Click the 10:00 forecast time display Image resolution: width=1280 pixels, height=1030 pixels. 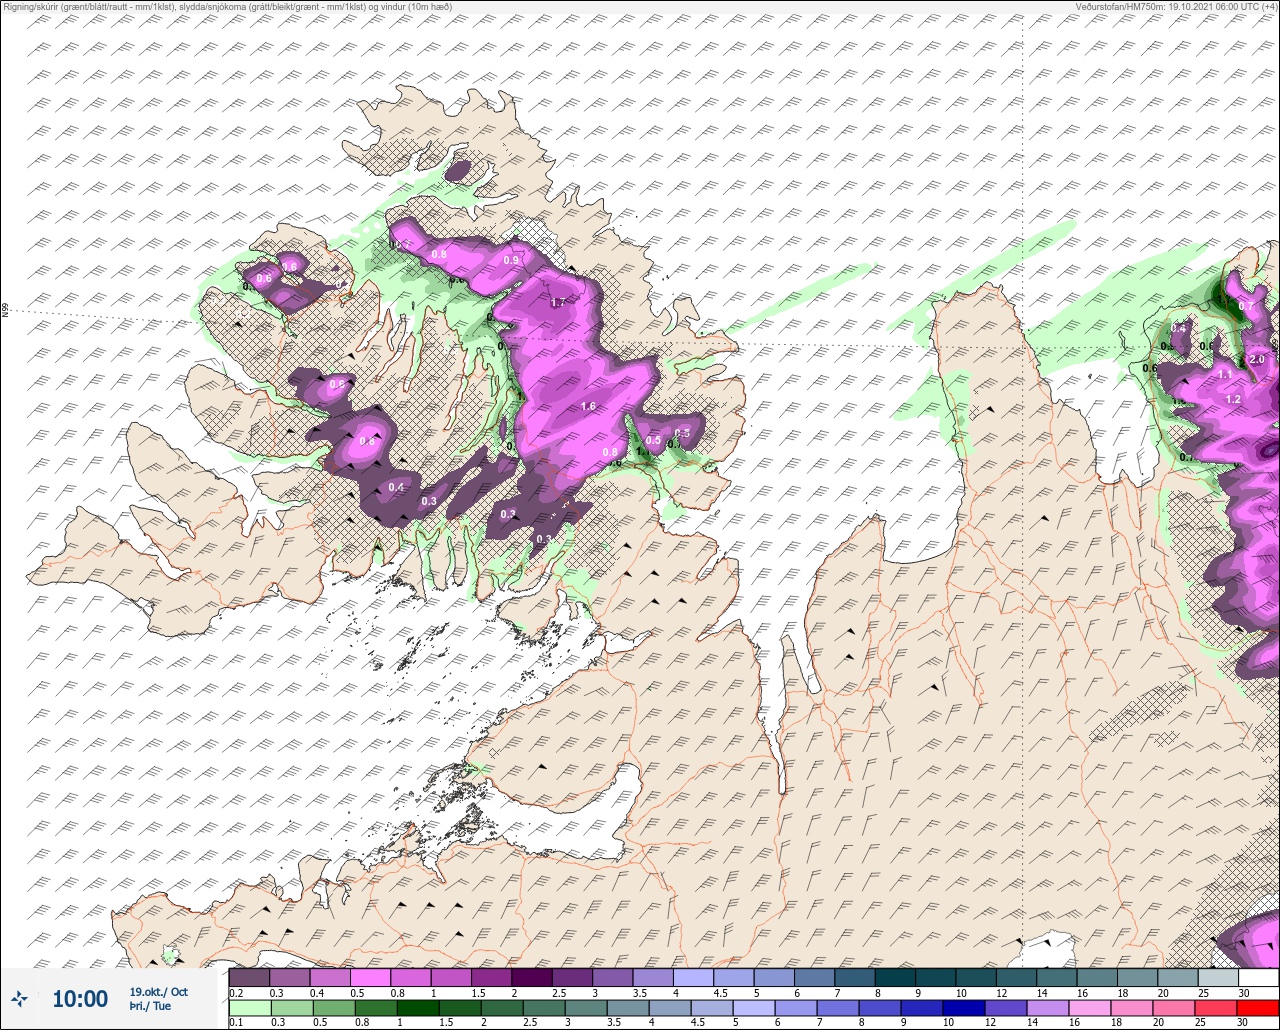point(79,999)
